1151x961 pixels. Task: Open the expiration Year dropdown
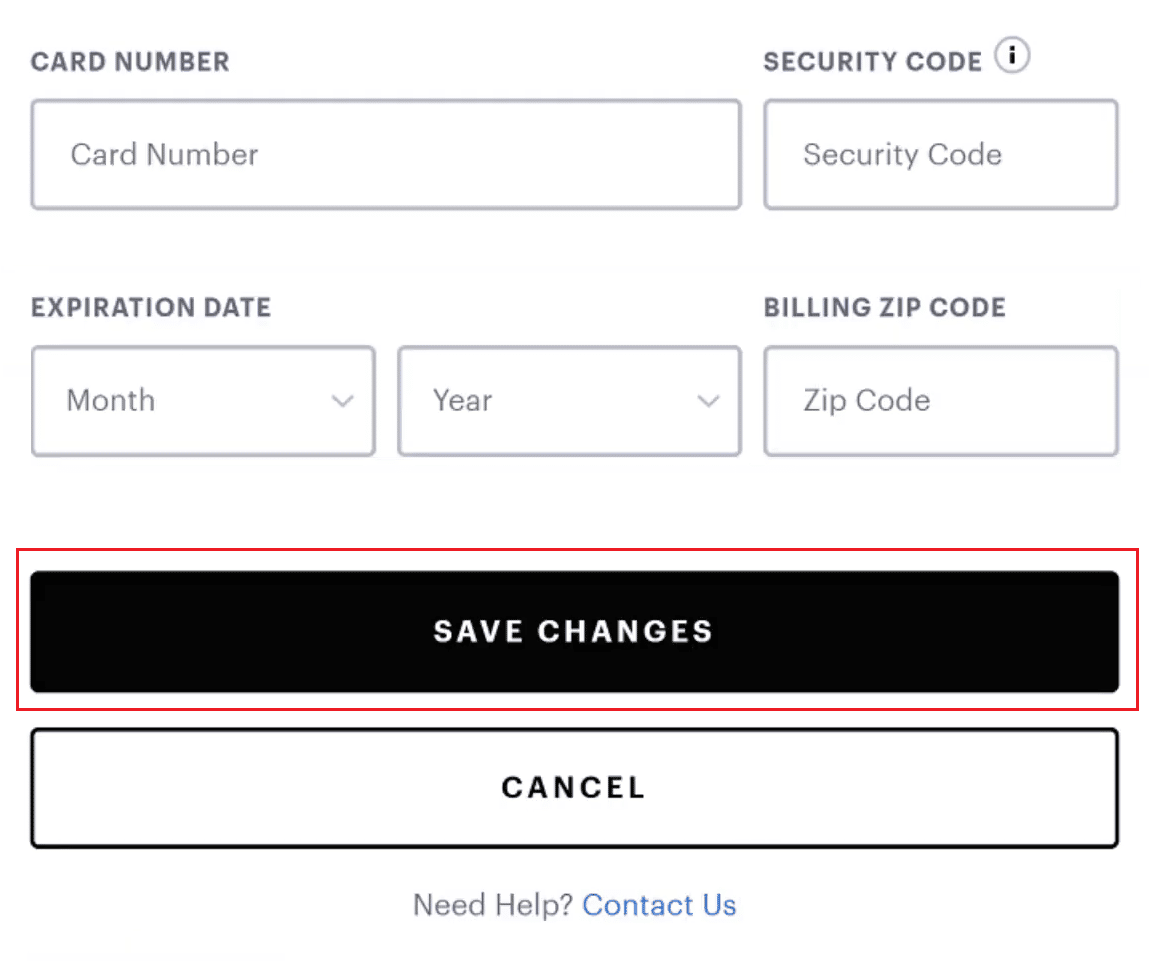[569, 401]
